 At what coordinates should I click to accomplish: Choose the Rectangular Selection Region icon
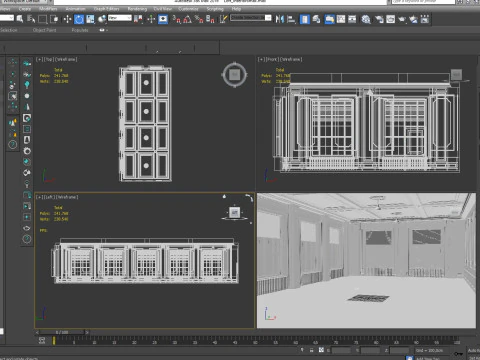coord(43,19)
